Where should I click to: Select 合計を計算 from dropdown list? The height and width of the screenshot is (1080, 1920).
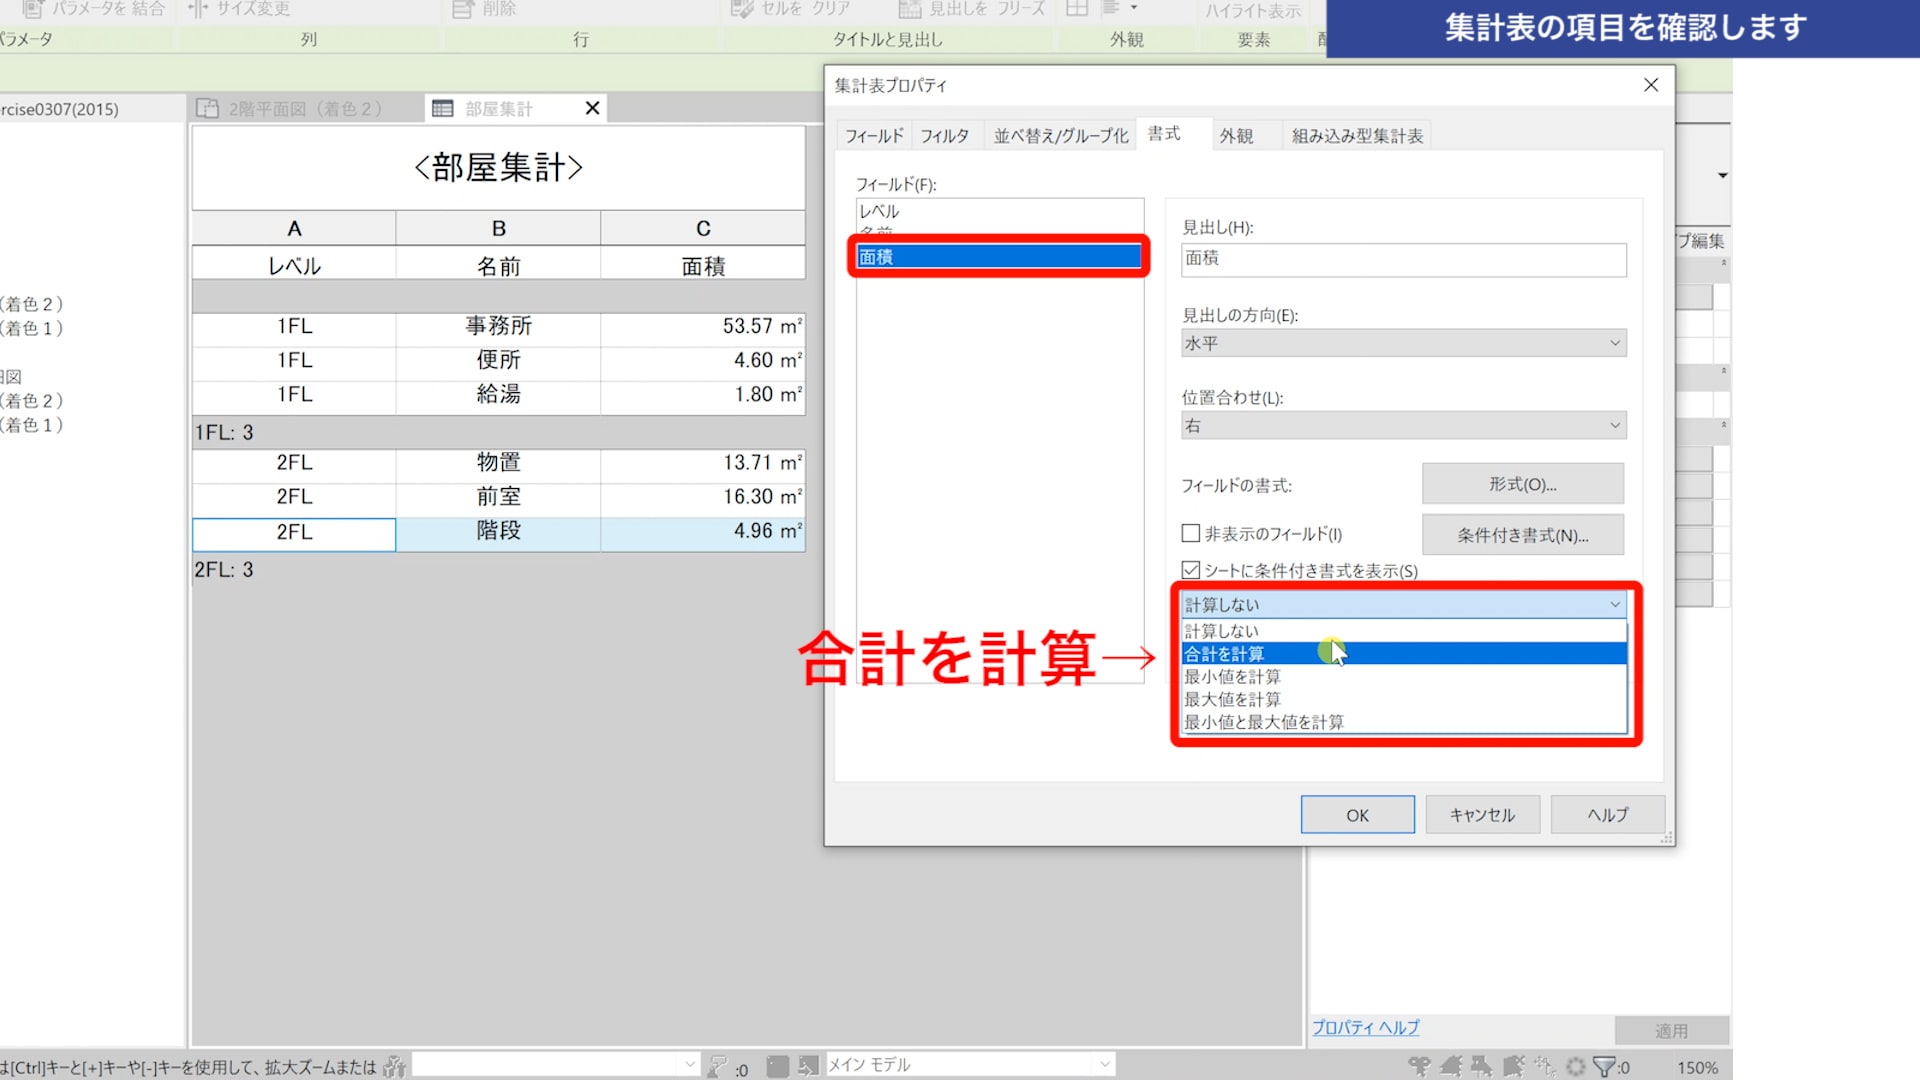pyautogui.click(x=1224, y=654)
